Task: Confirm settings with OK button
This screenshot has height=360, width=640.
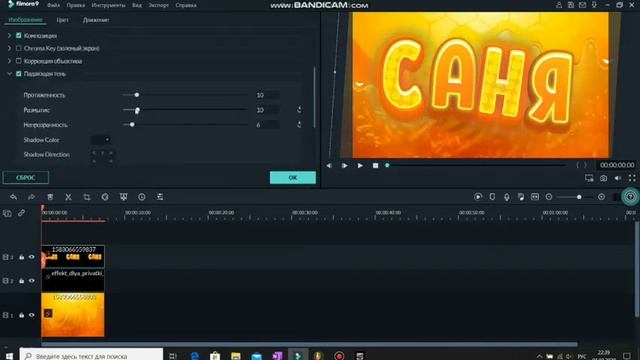Action: coord(293,178)
